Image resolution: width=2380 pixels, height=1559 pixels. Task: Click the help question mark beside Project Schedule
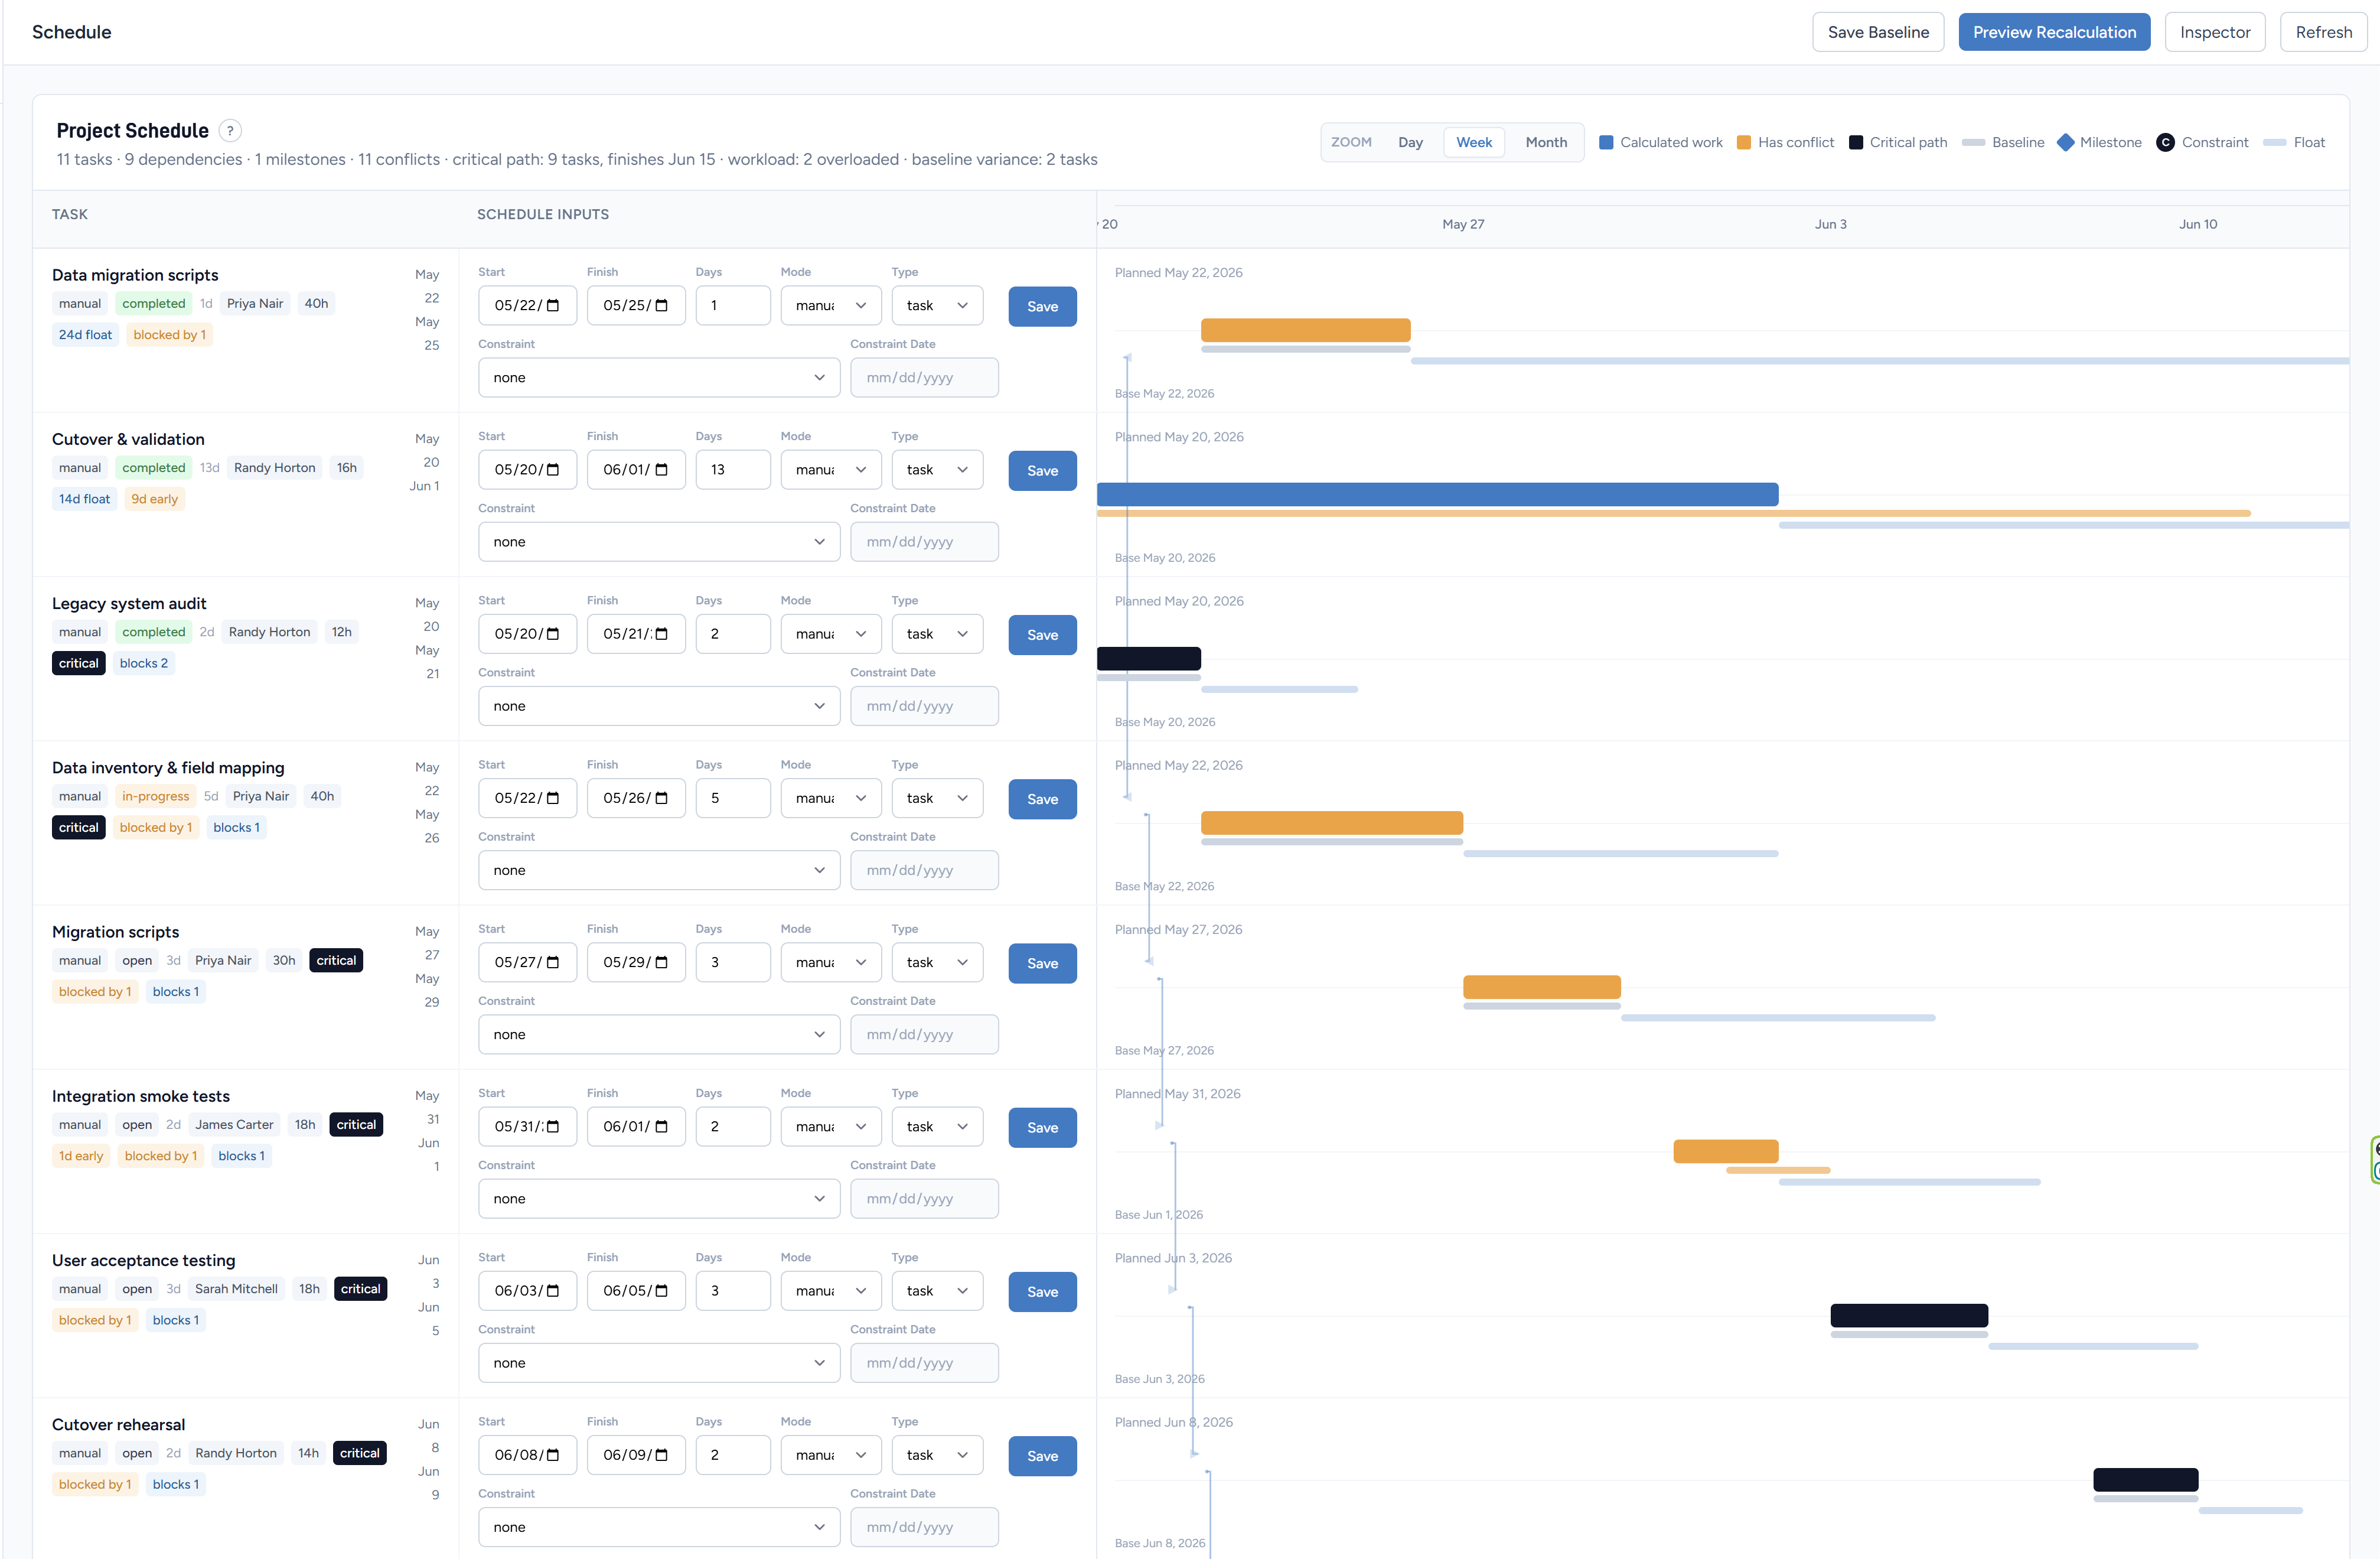230,131
